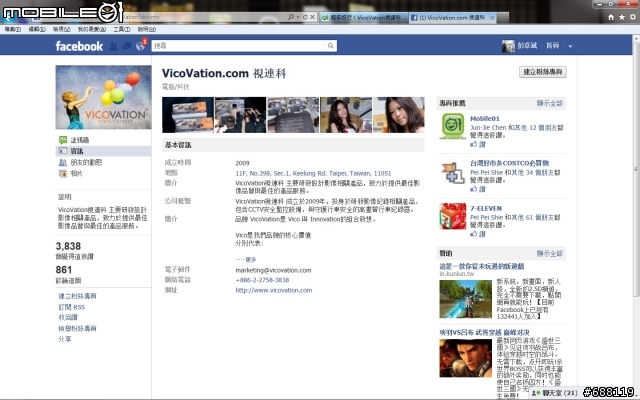Open the 聊天室 (21) chat bar
640x400 pixels.
pyautogui.click(x=555, y=393)
